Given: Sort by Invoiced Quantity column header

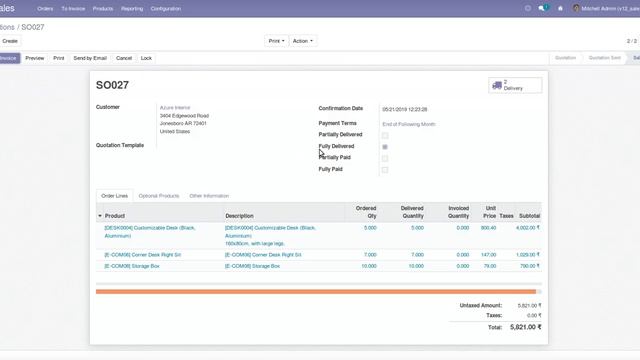Looking at the screenshot, I should pyautogui.click(x=458, y=212).
